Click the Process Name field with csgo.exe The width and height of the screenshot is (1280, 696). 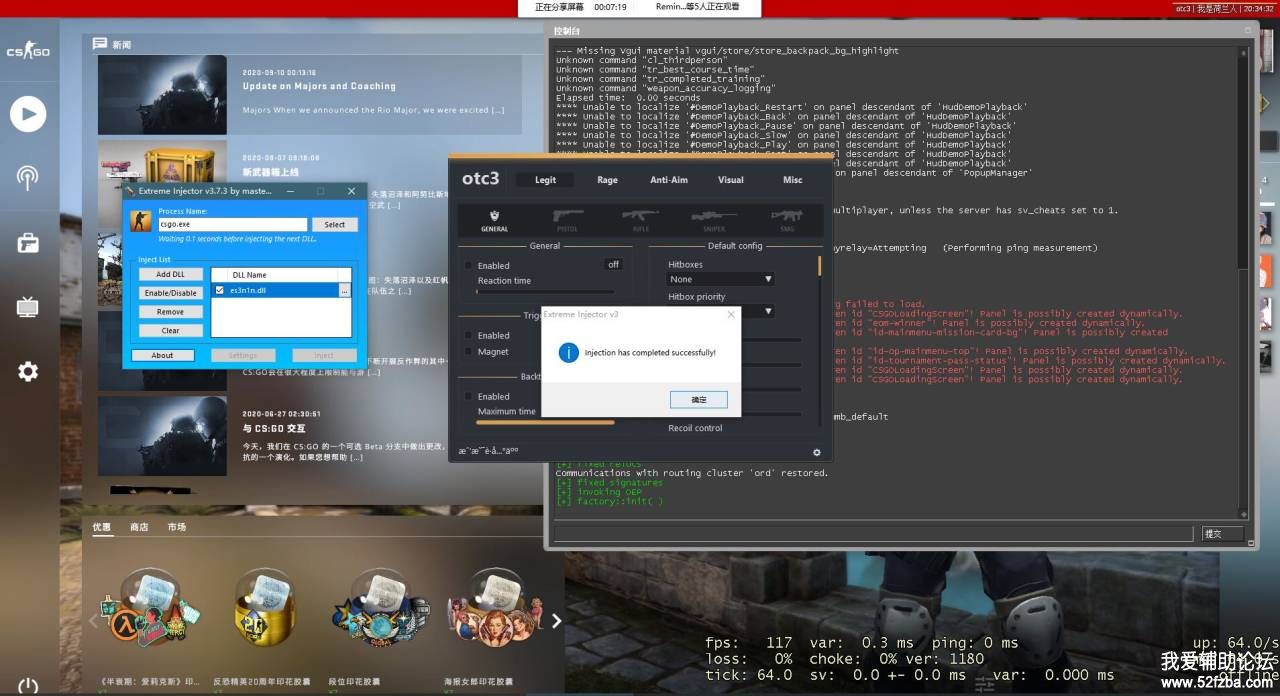point(233,225)
